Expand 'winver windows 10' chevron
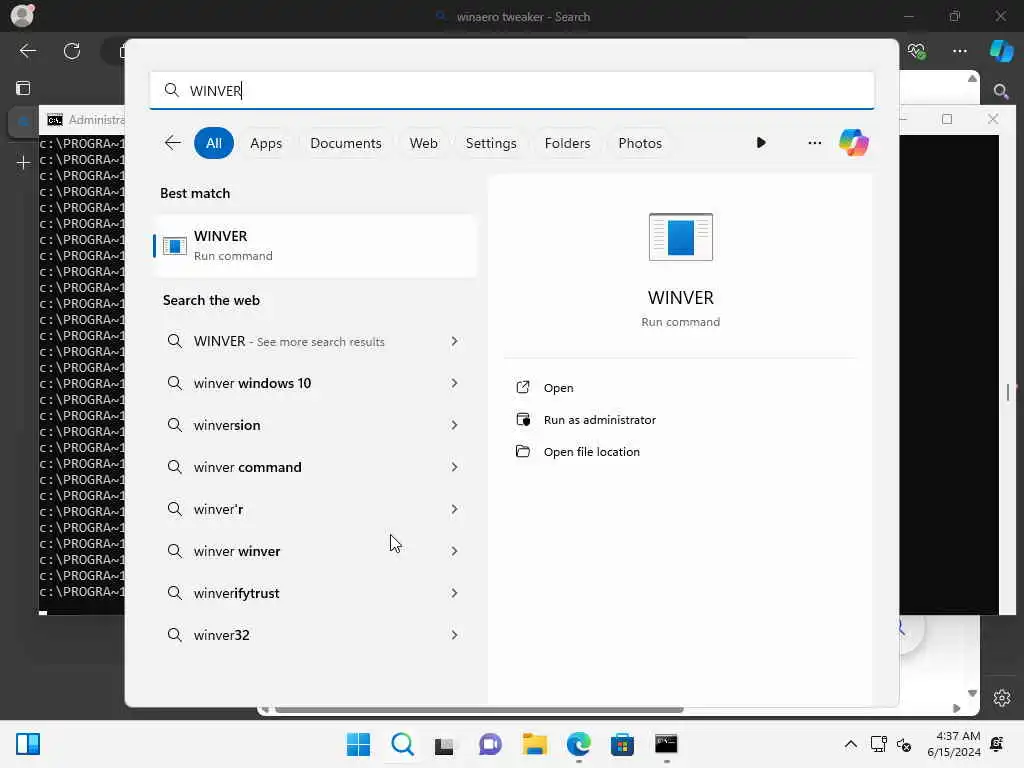1024x768 pixels. pyautogui.click(x=455, y=383)
